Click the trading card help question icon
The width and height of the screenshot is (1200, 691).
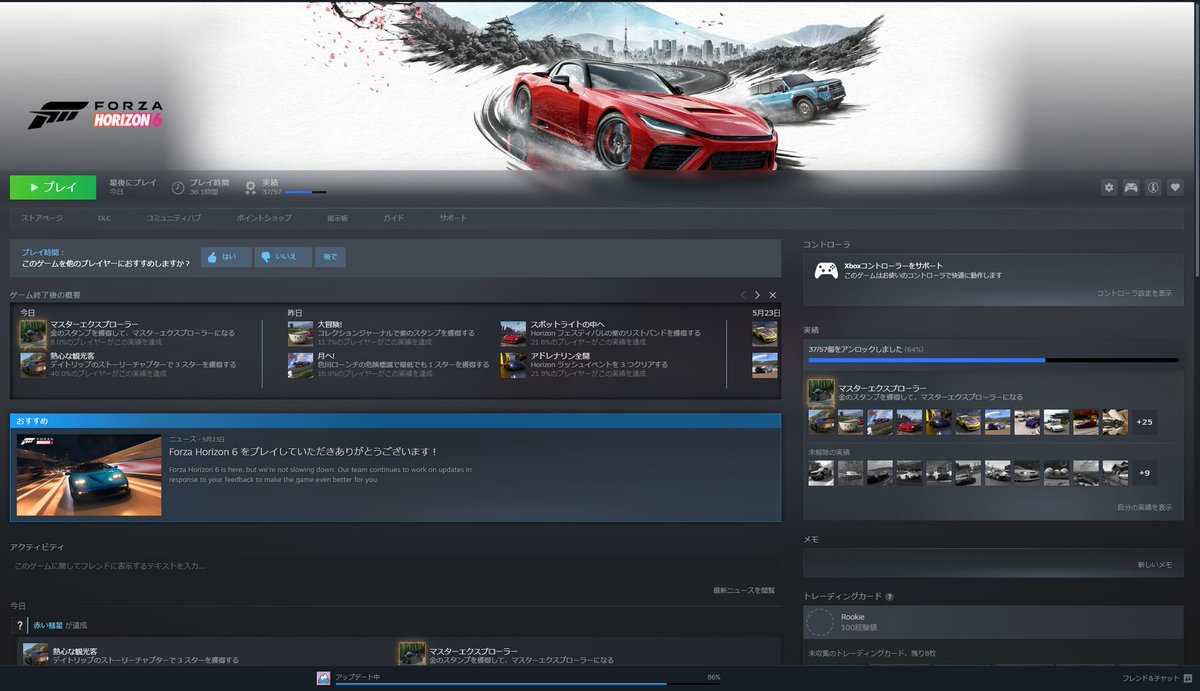(x=889, y=597)
